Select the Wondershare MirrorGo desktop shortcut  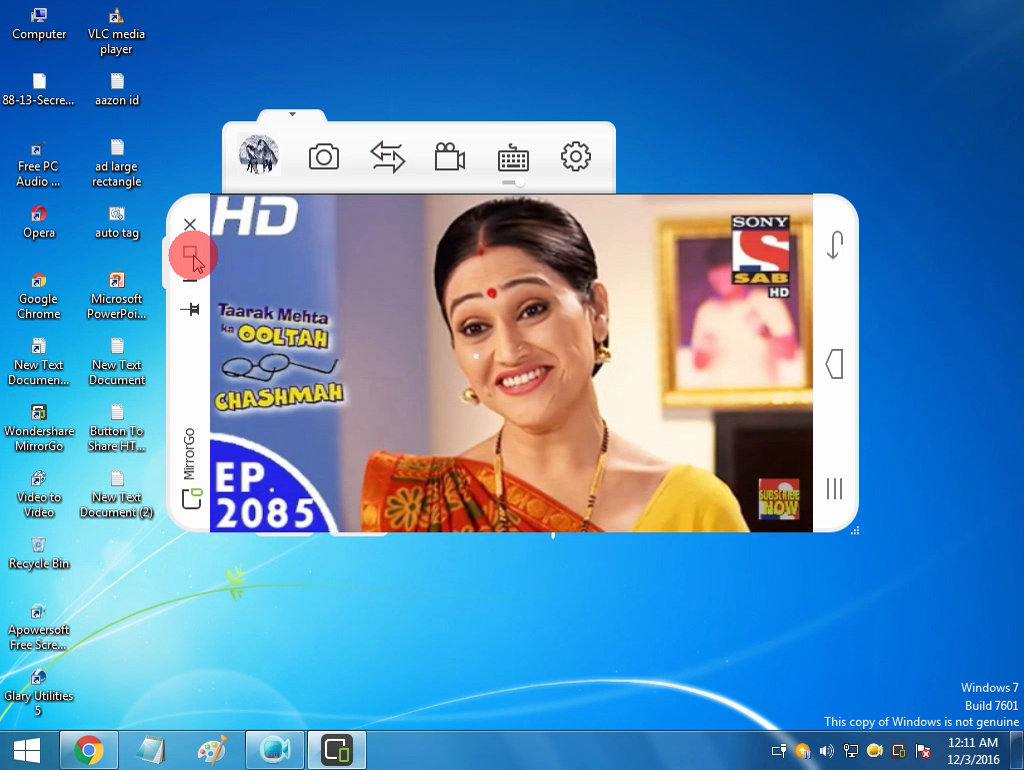click(x=39, y=429)
